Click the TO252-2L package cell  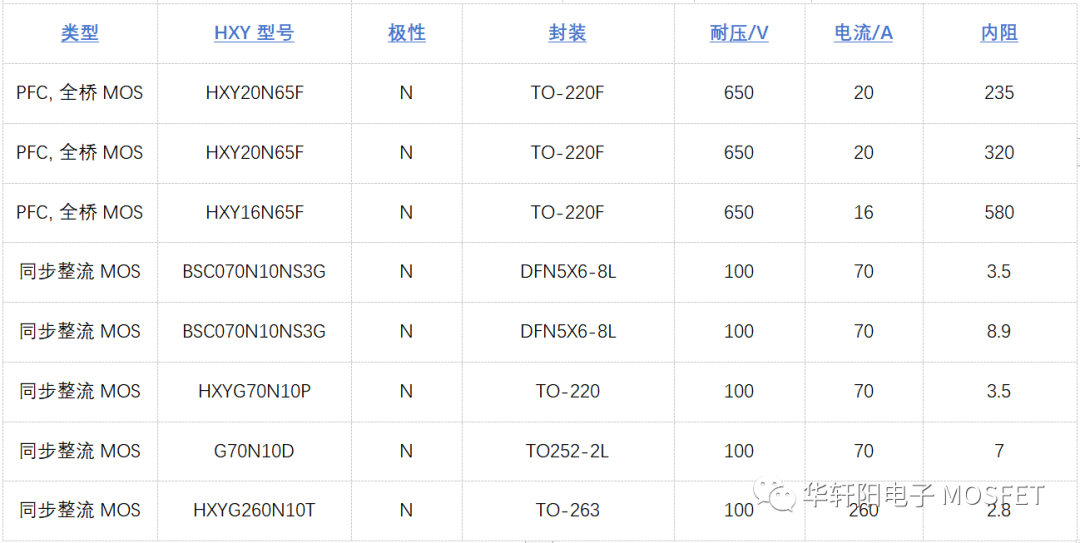click(568, 451)
